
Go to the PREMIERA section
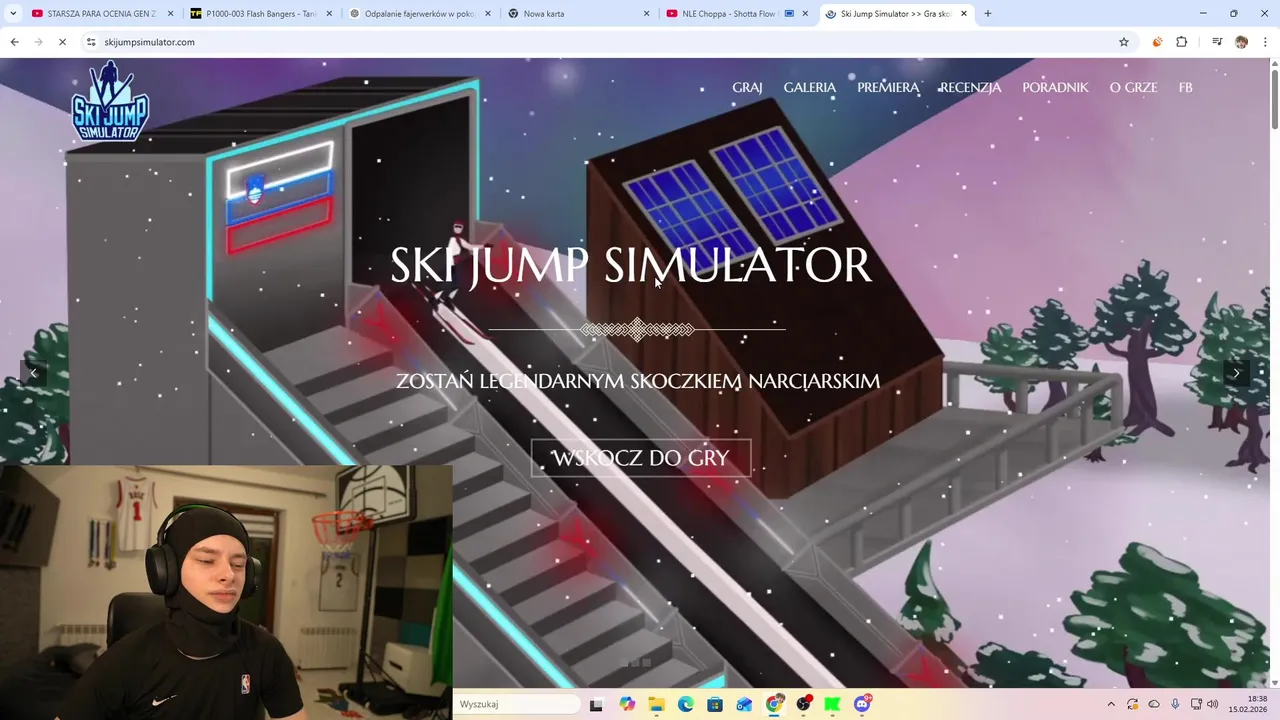tap(888, 88)
